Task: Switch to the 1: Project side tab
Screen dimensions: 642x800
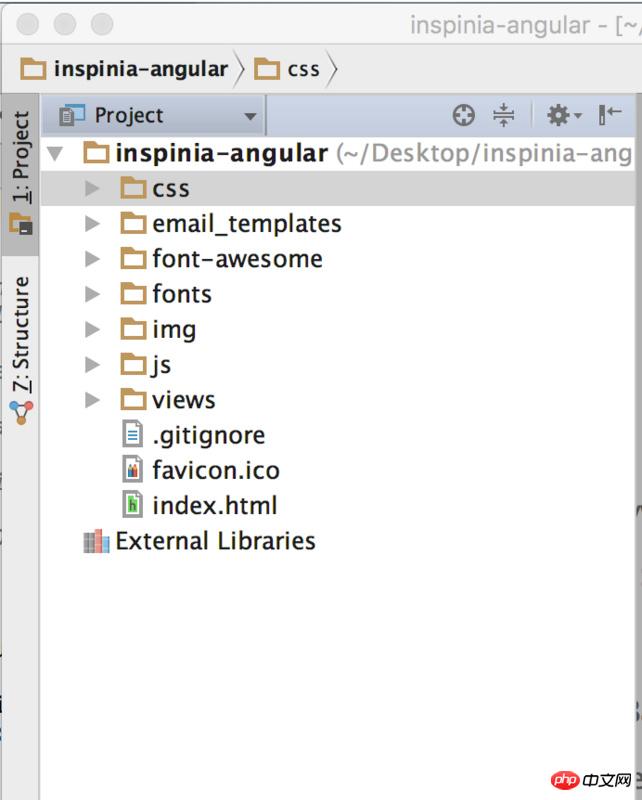Action: [20, 174]
